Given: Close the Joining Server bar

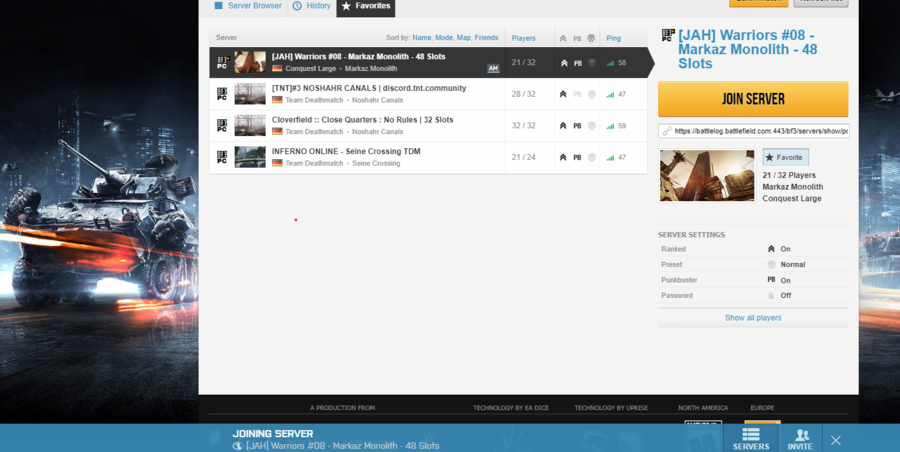Looking at the screenshot, I should [836, 441].
